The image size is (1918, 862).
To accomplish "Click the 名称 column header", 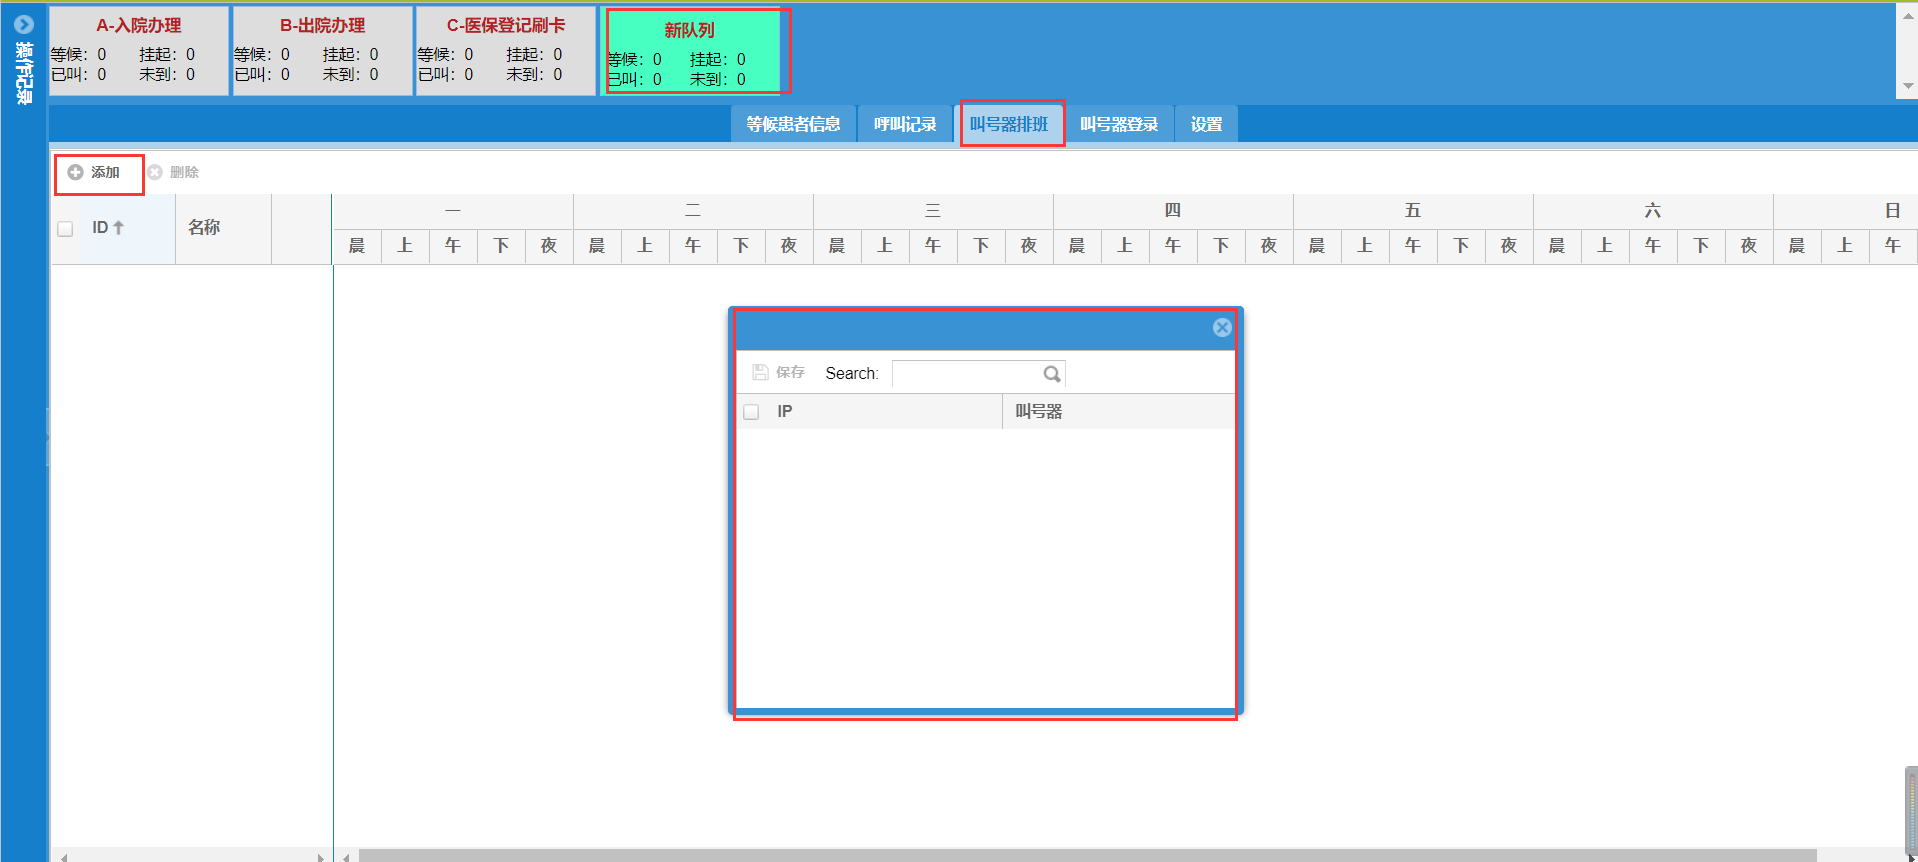I will (x=223, y=228).
